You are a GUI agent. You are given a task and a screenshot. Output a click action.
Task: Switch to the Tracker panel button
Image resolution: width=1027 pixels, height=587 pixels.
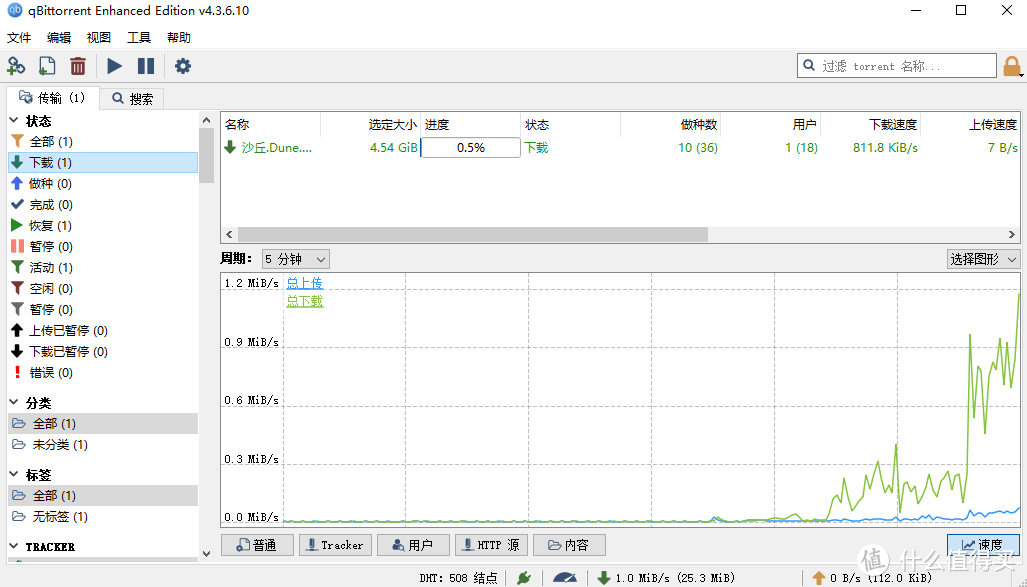point(335,544)
